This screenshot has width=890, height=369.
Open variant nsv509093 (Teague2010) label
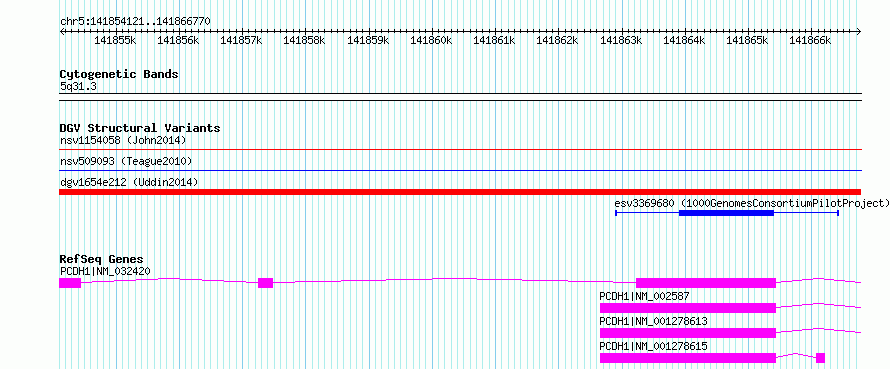click(x=126, y=162)
